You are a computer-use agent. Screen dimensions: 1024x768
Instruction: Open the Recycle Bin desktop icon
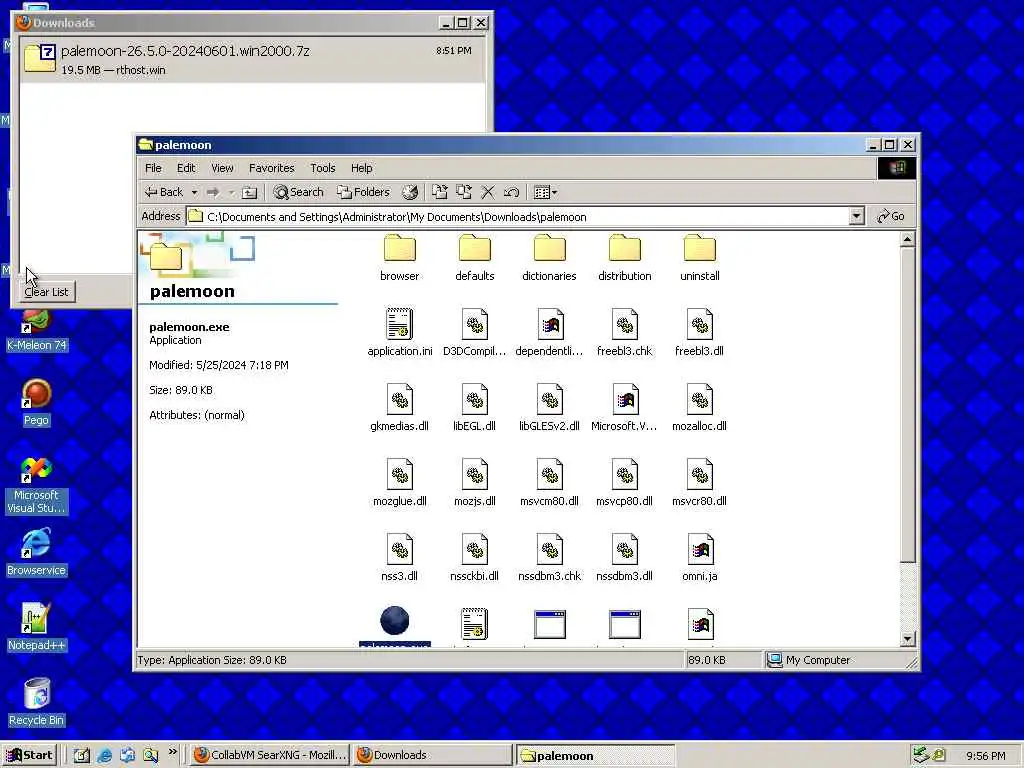tap(36, 702)
